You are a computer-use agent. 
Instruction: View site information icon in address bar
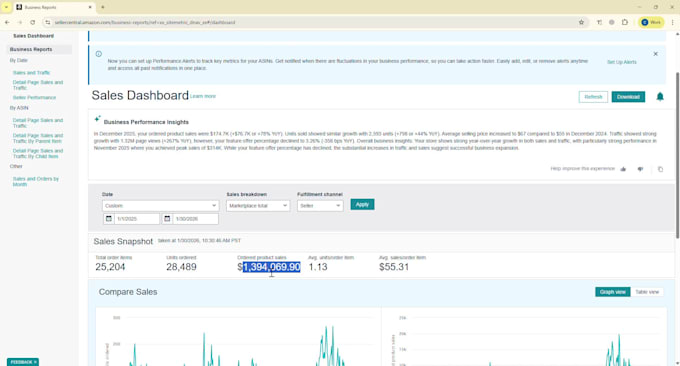[x=48, y=22]
